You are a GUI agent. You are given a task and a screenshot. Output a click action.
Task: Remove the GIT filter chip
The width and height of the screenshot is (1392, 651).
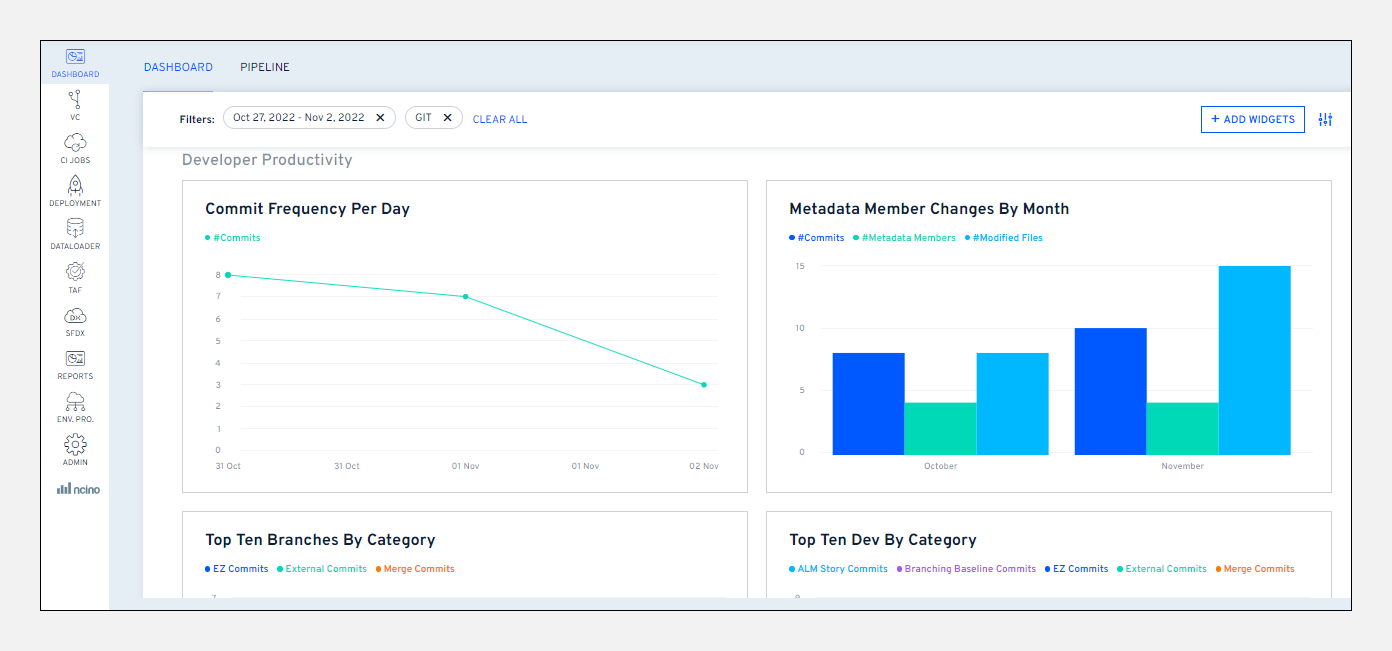click(x=447, y=118)
